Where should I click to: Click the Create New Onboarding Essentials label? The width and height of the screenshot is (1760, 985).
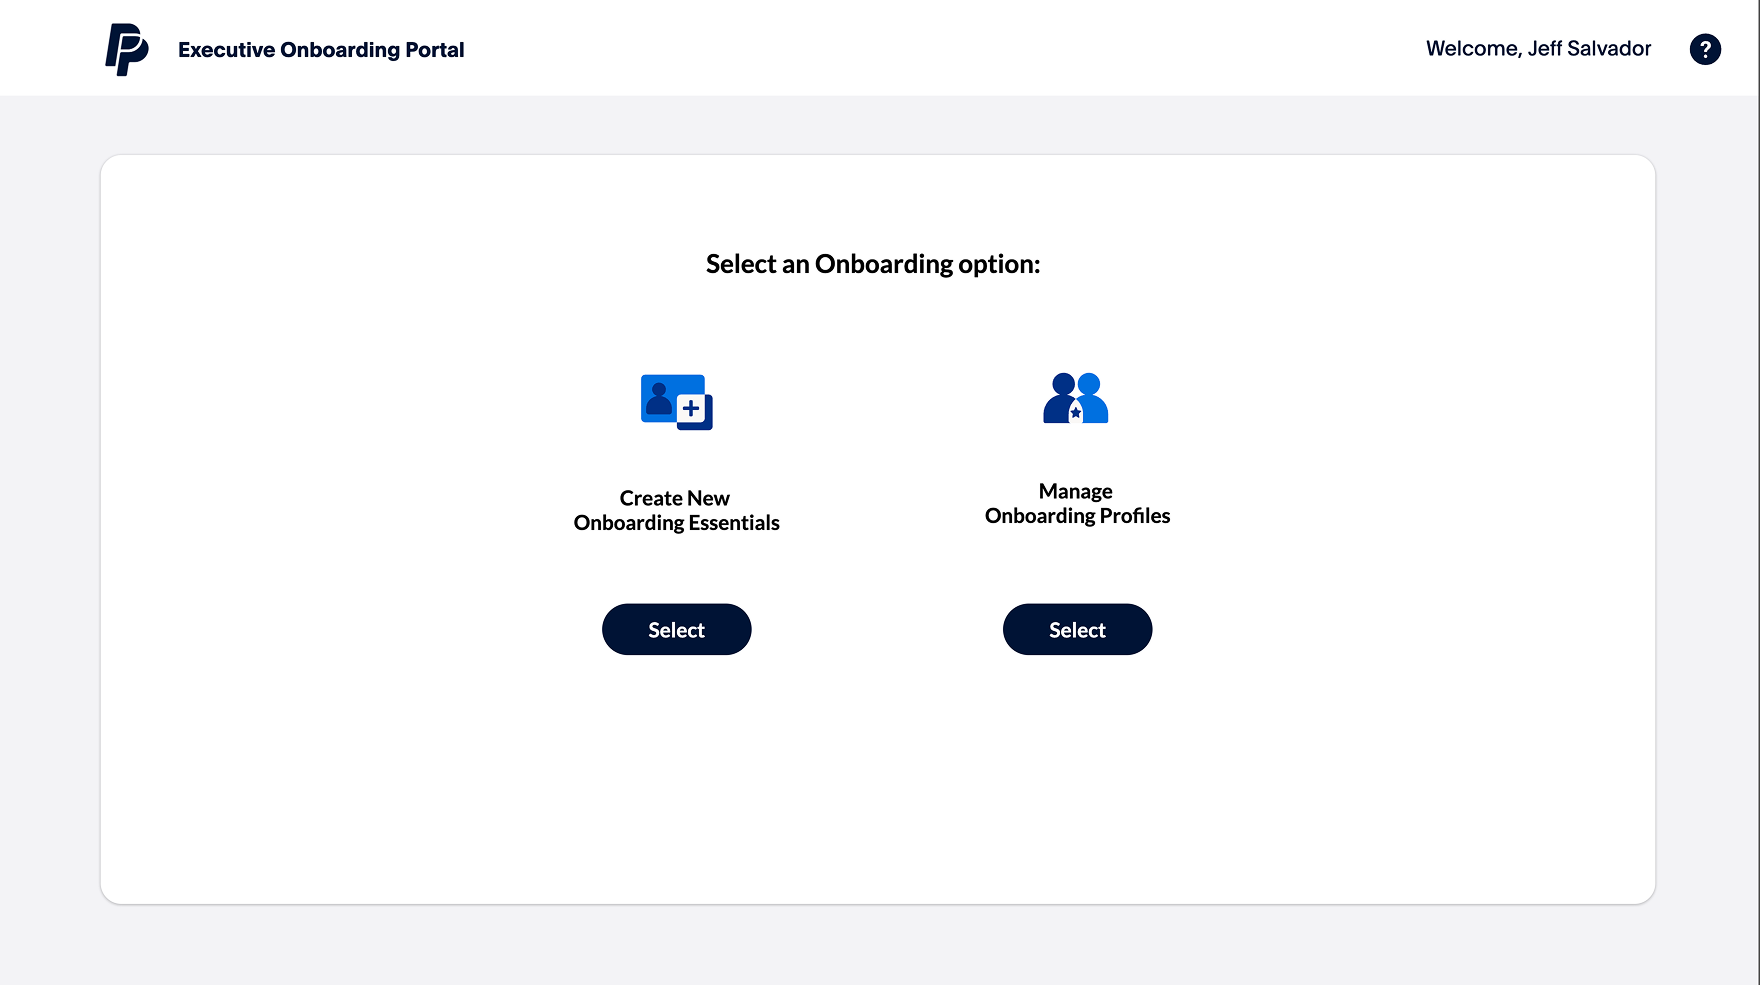click(x=676, y=510)
